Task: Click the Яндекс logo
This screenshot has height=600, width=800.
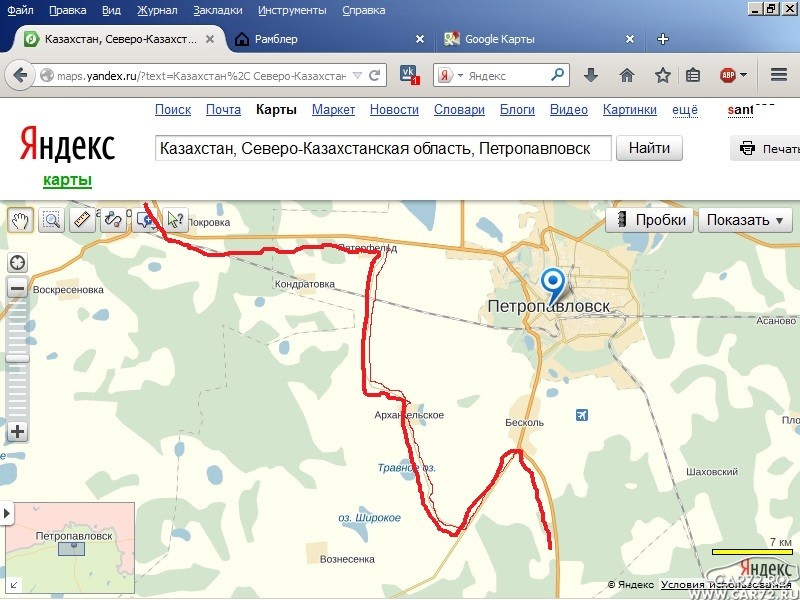Action: tap(67, 144)
